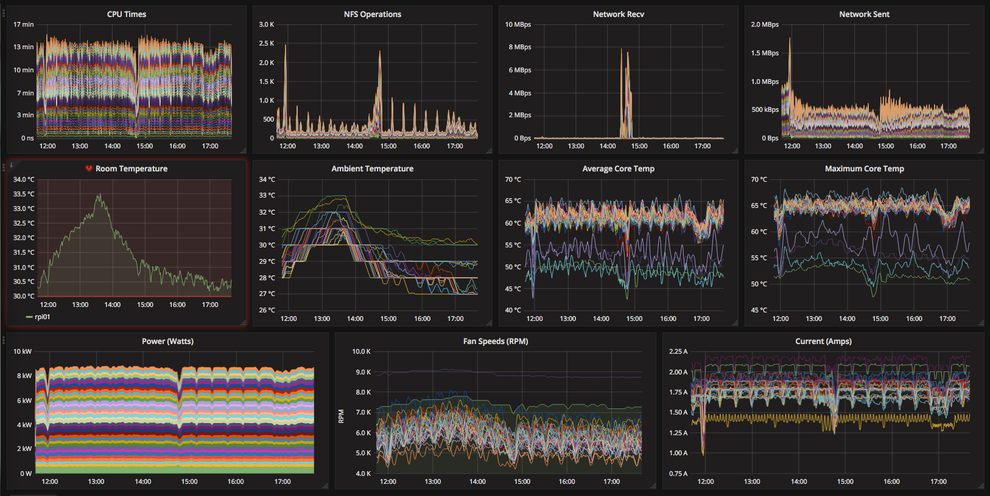This screenshot has height=496, width=990.
Task: Click the resize handle of the NFS Operations panel
Action: [x=487, y=151]
